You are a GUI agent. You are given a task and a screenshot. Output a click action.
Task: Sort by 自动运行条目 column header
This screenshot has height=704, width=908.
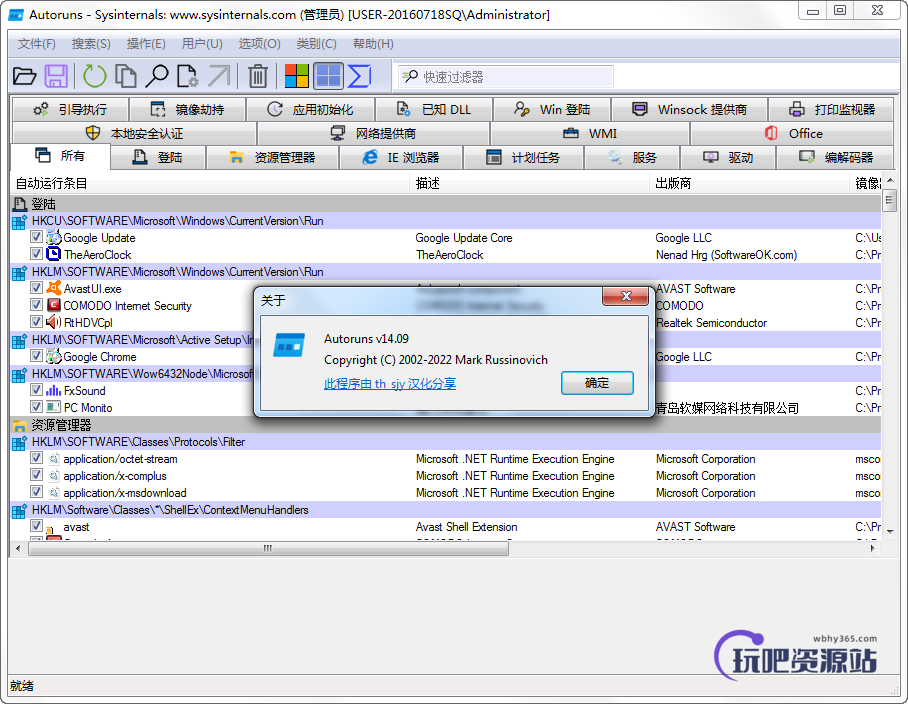point(210,183)
